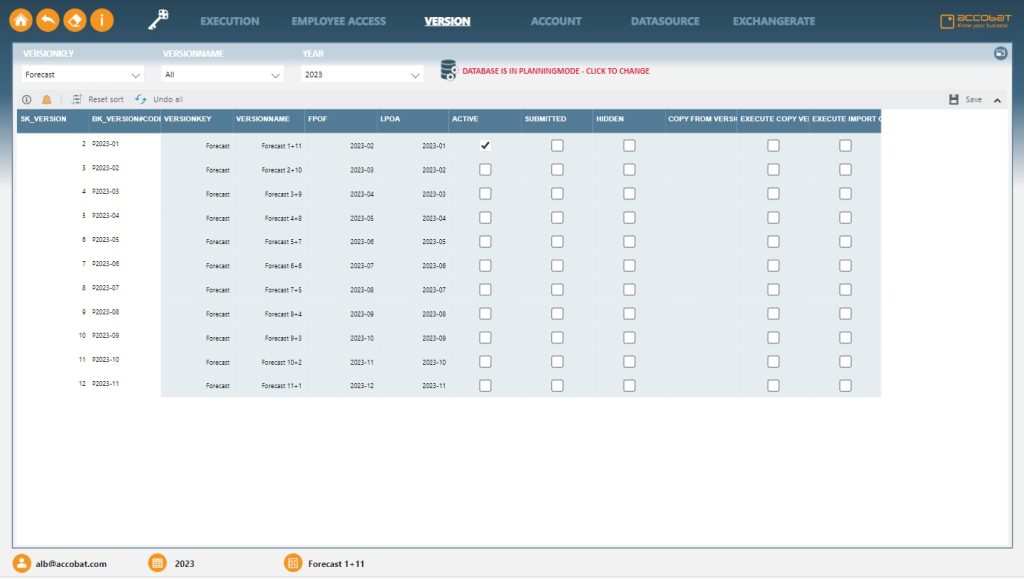Screen dimensions: 1024x579
Task: Click the database Planningmode icon
Action: pos(447,70)
